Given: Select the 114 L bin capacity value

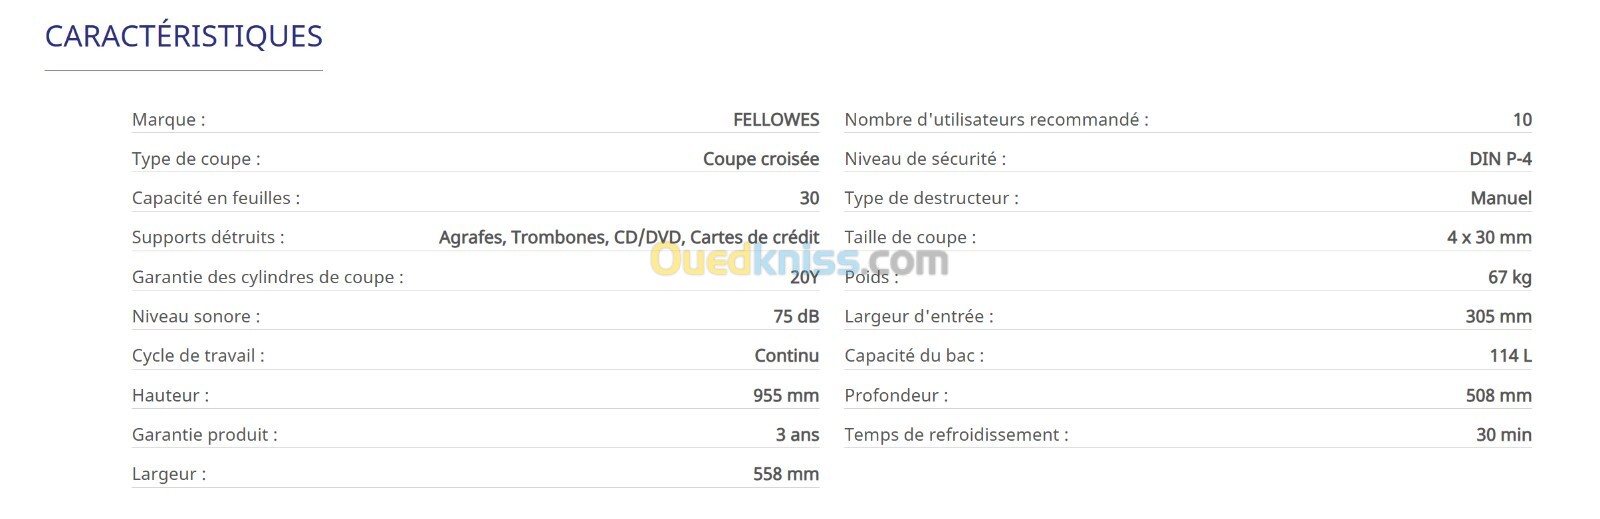Looking at the screenshot, I should [x=1510, y=356].
